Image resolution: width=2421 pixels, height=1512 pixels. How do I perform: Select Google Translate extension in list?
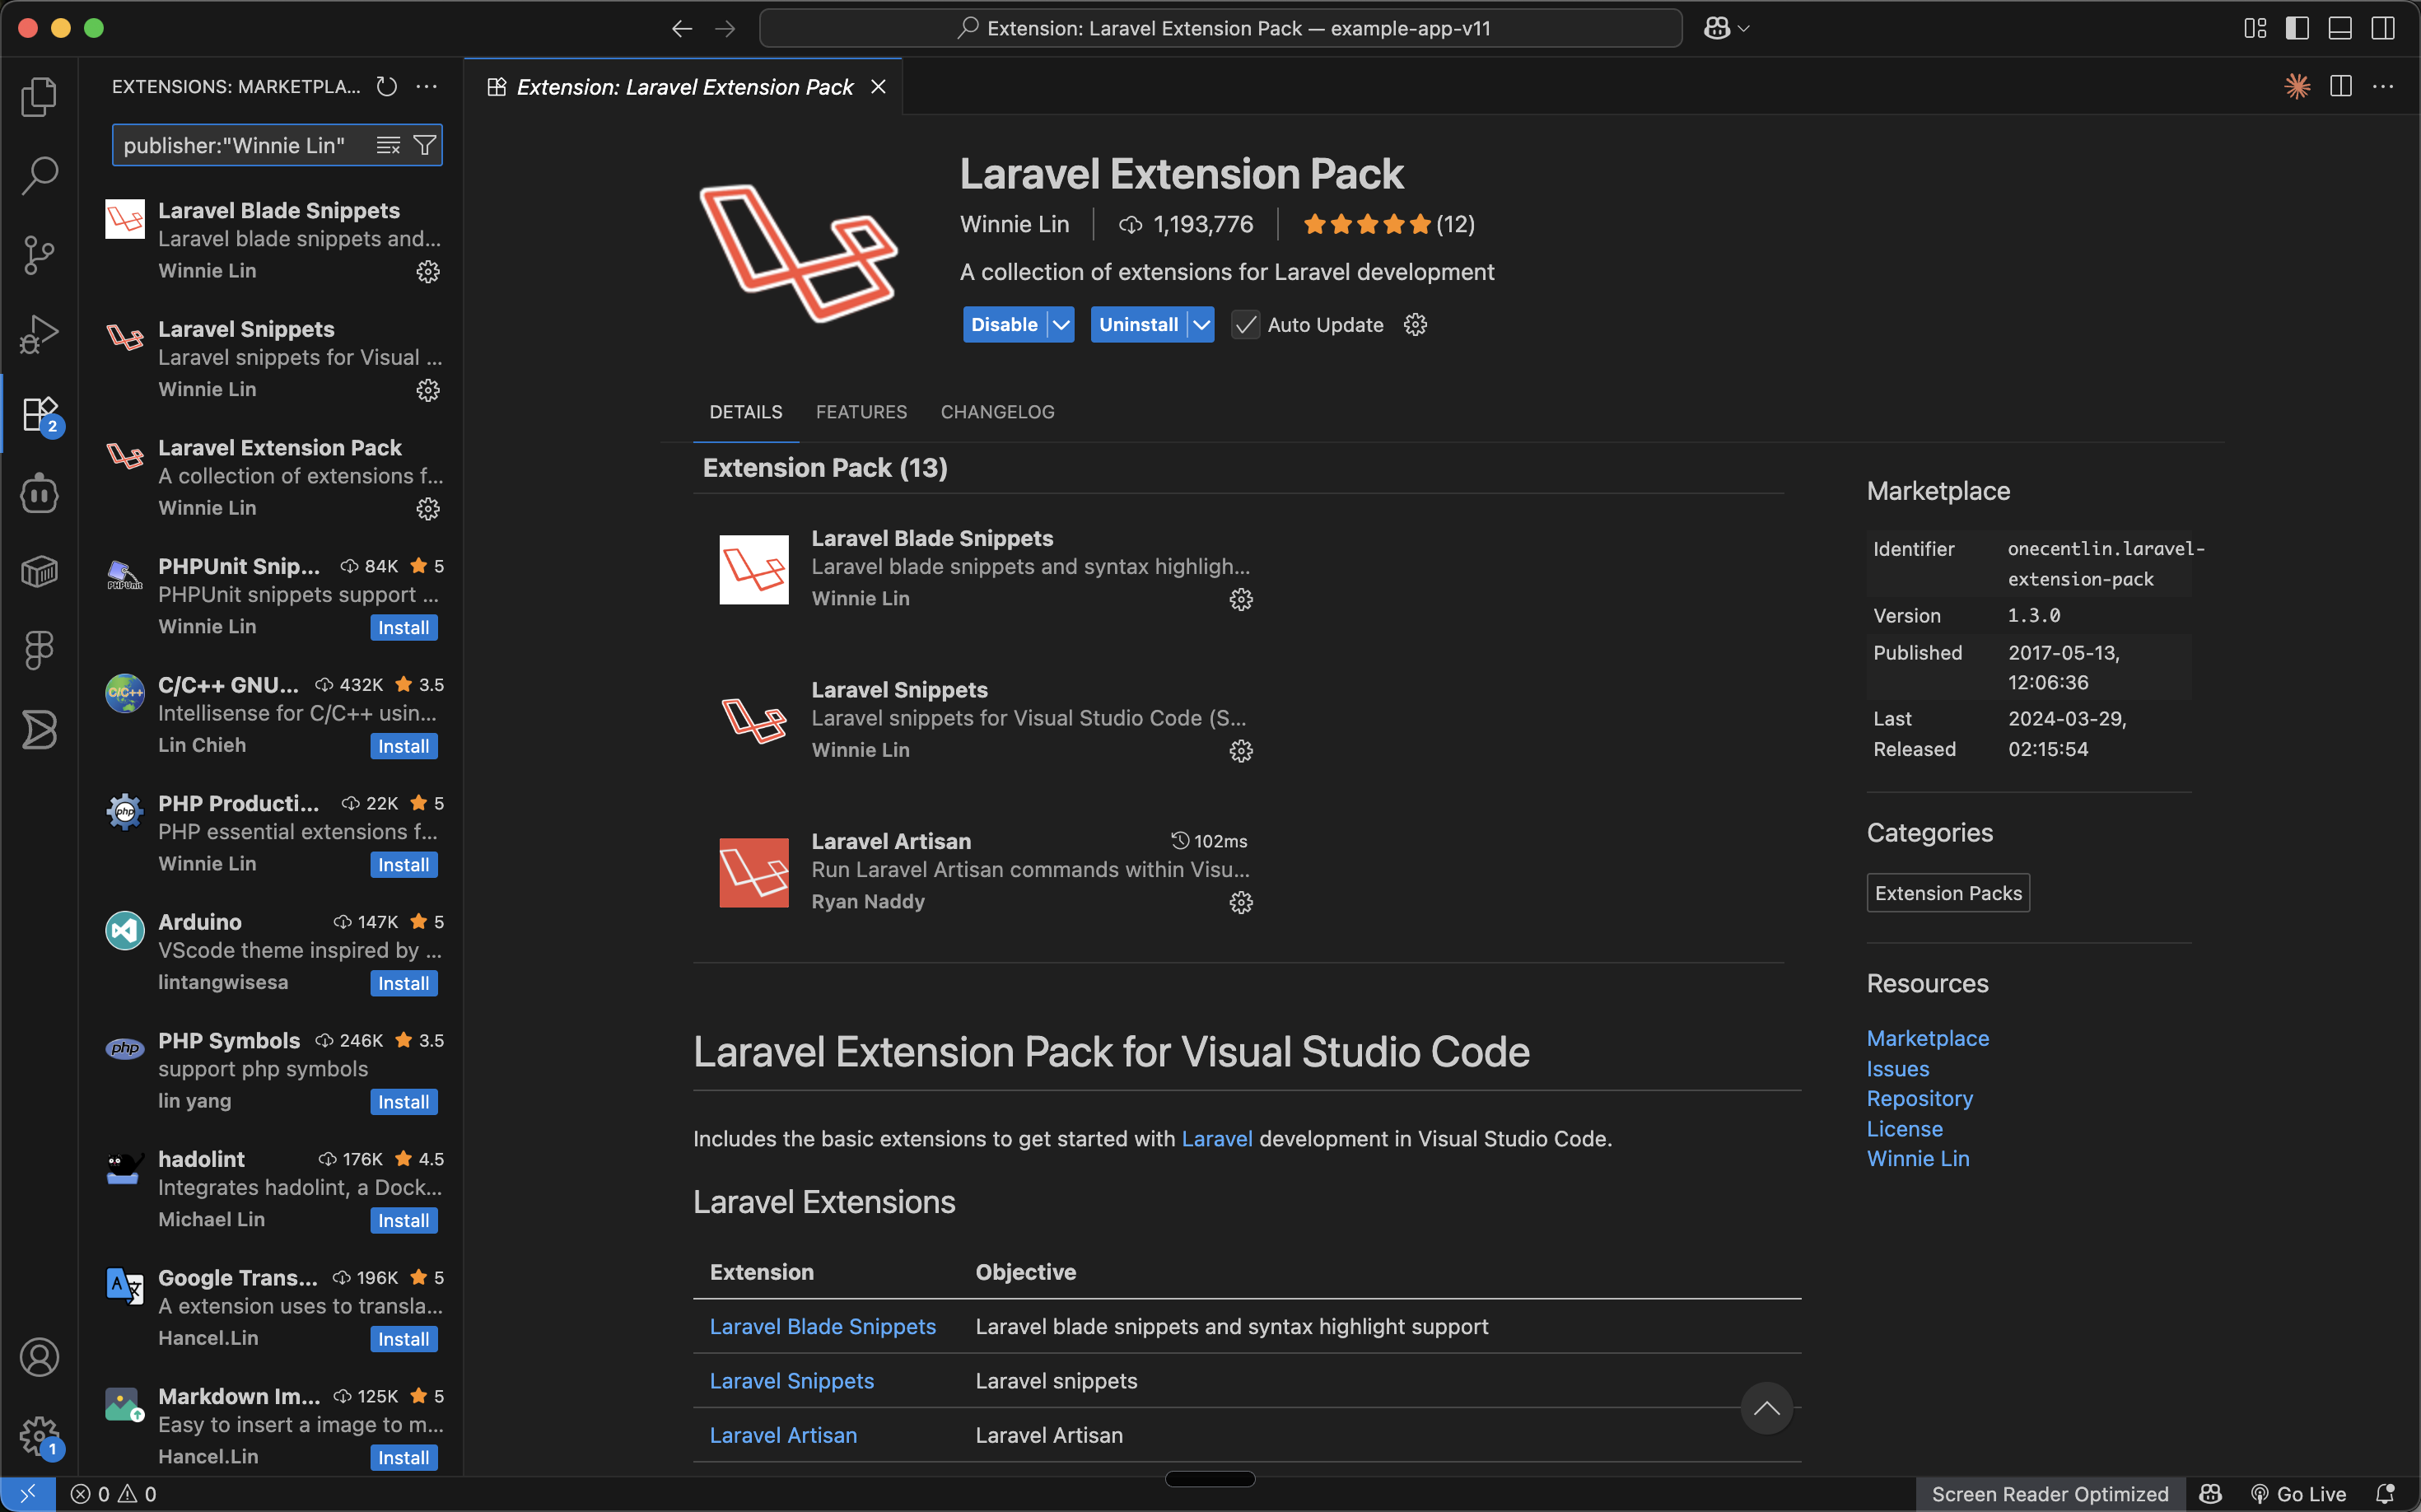click(x=271, y=1307)
